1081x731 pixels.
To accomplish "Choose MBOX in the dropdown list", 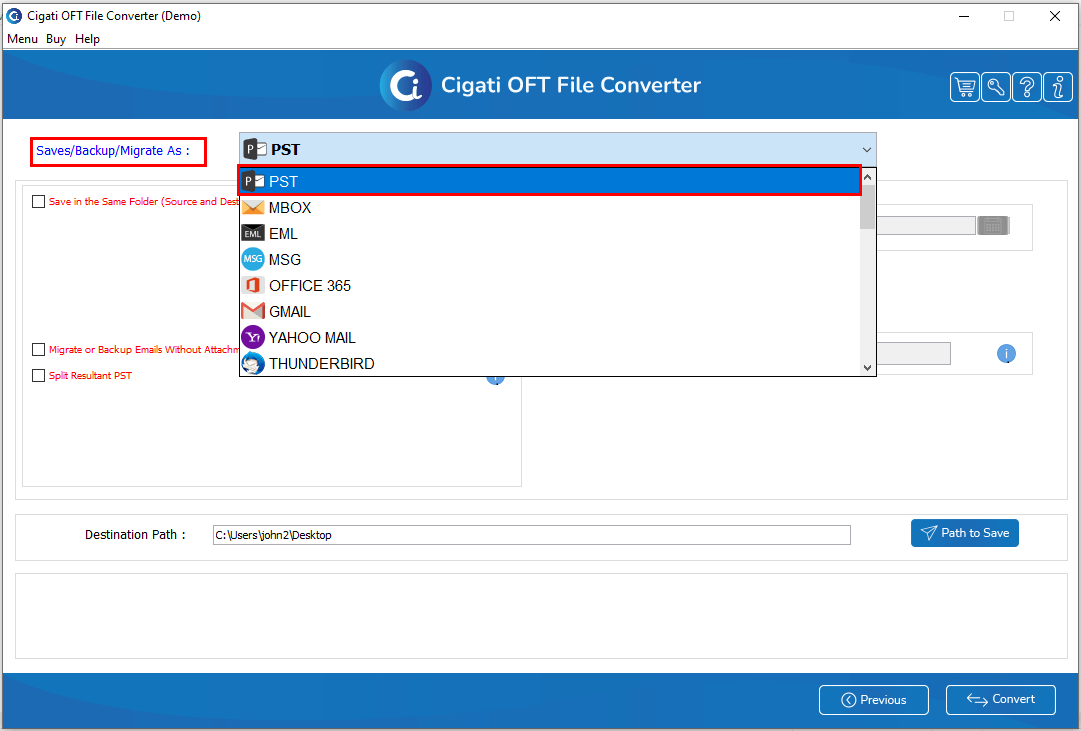I will click(549, 208).
